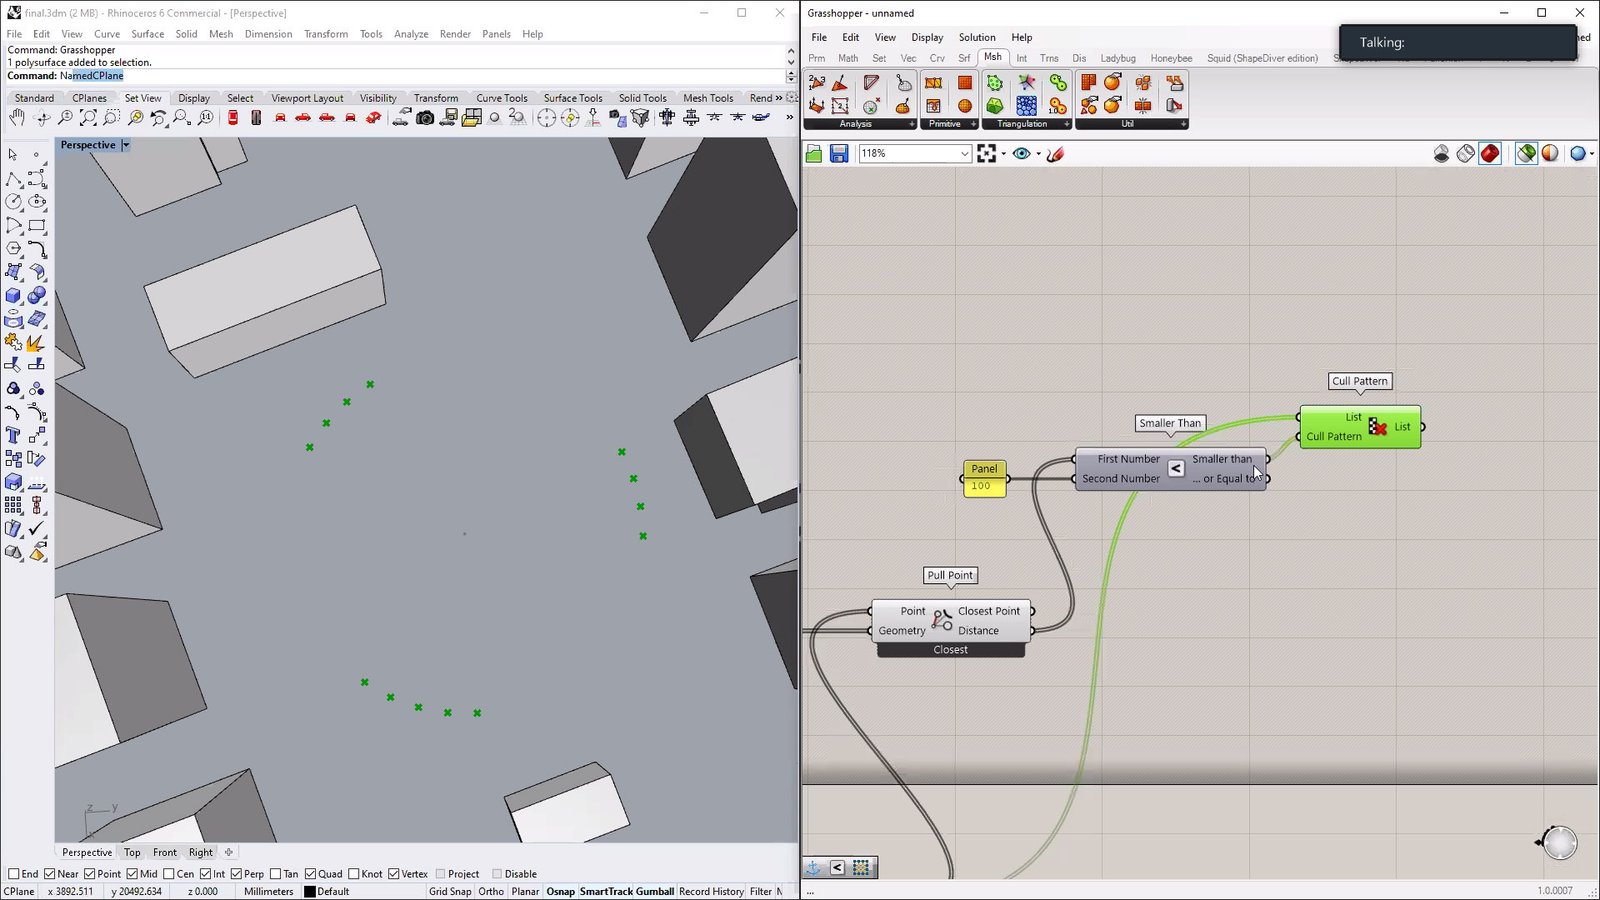Click the camera screenshot icon in toolbar
Screen dimensions: 1600x900
[425, 118]
